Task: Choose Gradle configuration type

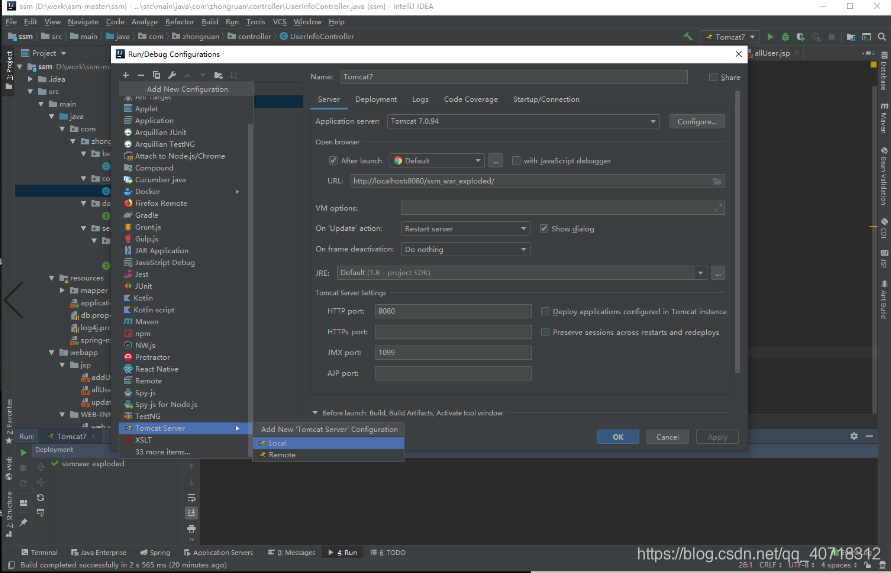Action: point(182,215)
